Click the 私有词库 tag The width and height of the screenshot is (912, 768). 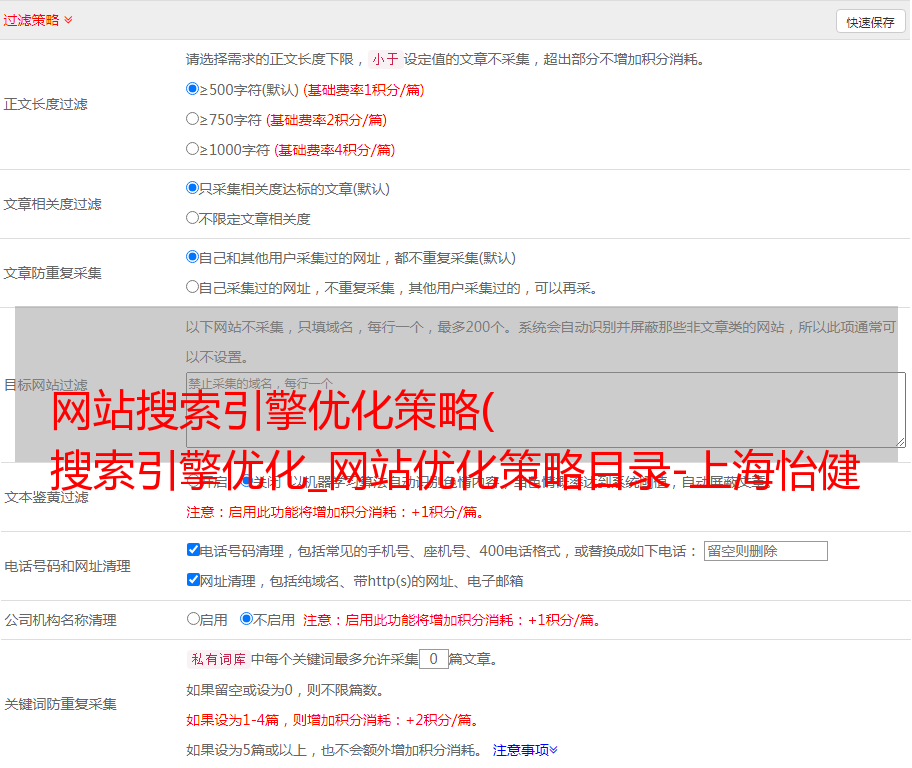point(219,659)
